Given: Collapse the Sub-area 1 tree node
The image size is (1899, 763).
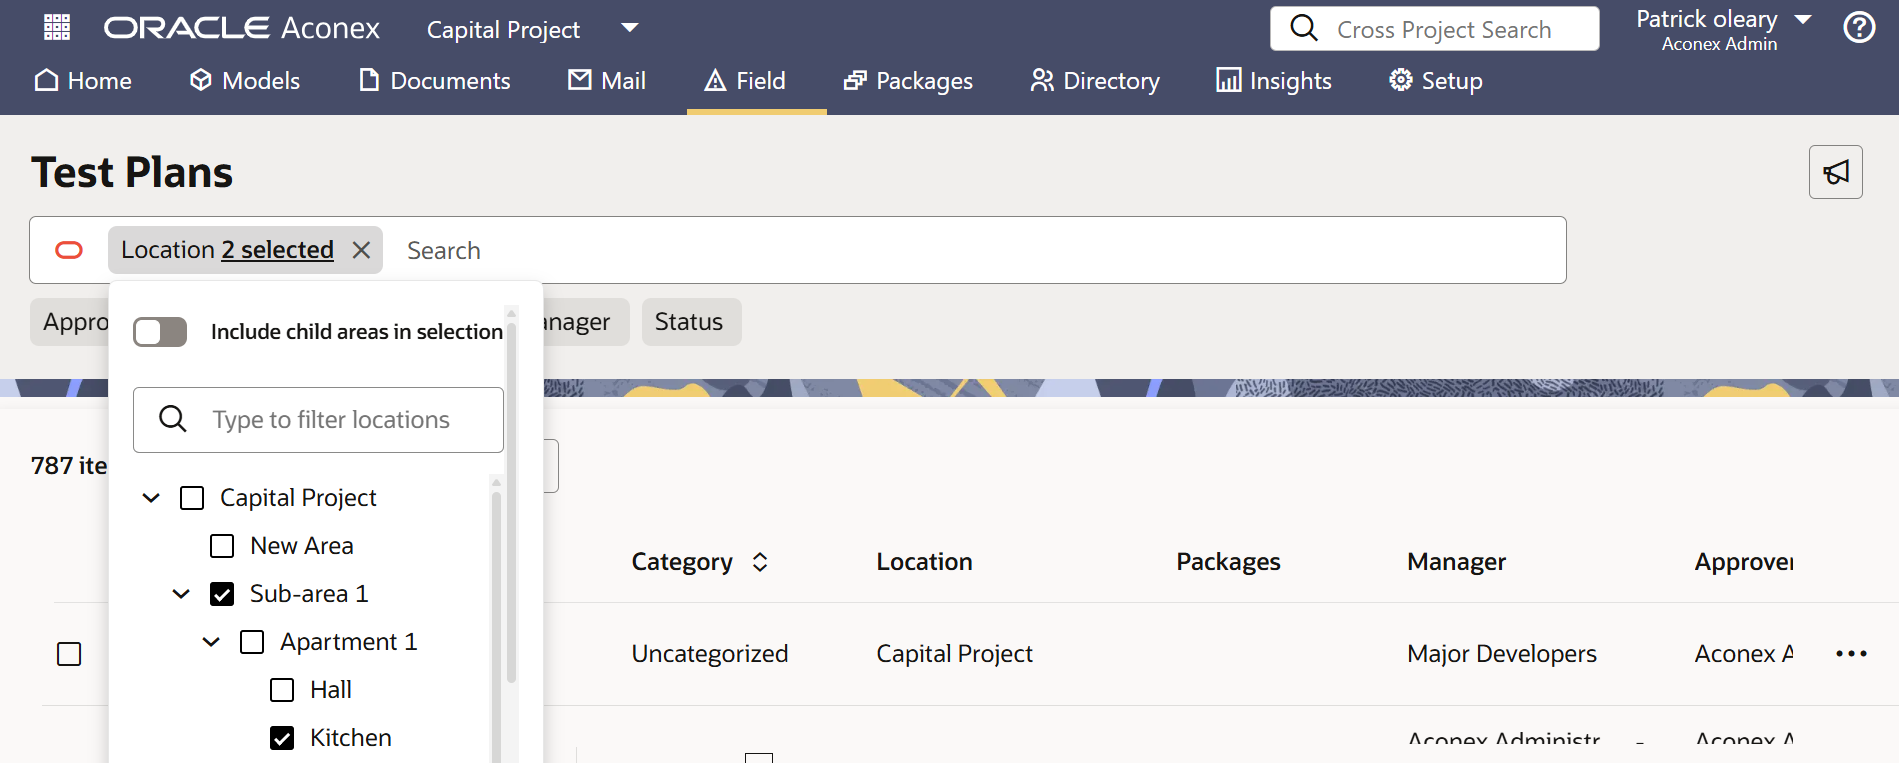Looking at the screenshot, I should click(x=181, y=594).
